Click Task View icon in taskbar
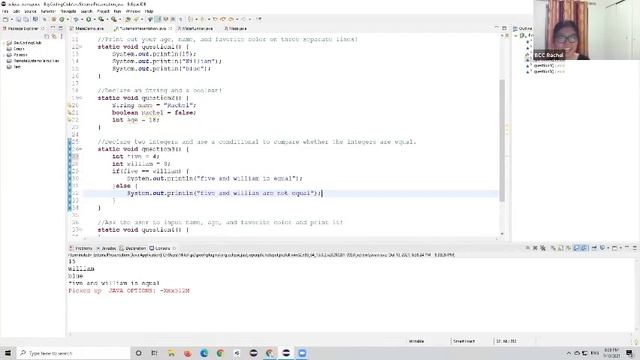The width and height of the screenshot is (640, 360). pyautogui.click(x=154, y=353)
